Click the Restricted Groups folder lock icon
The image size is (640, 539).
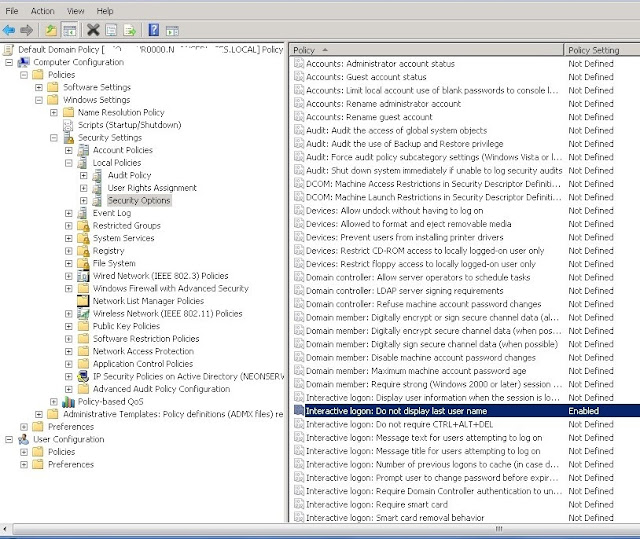click(83, 226)
